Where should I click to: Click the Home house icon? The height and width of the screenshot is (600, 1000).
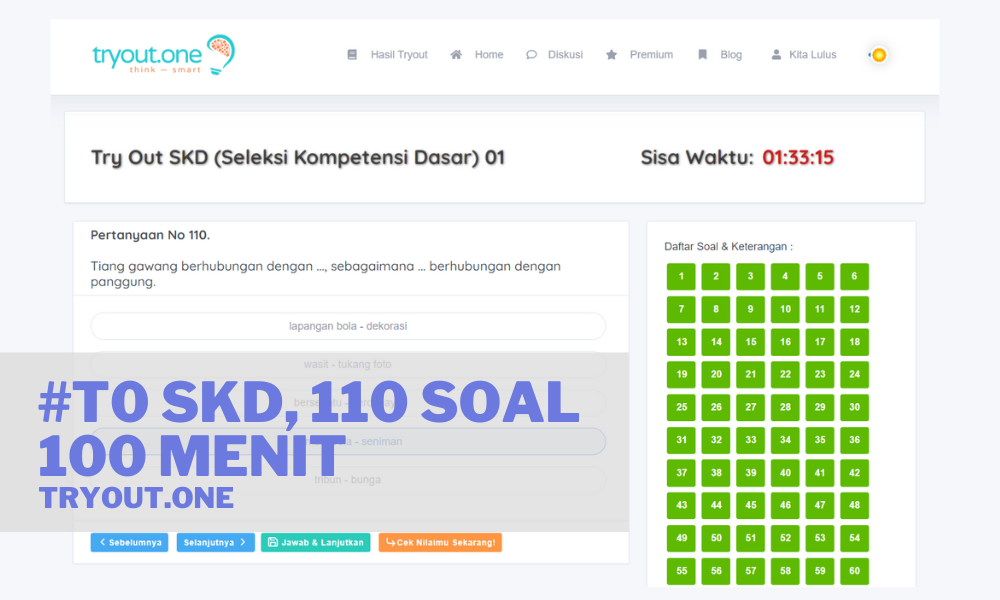pos(455,54)
